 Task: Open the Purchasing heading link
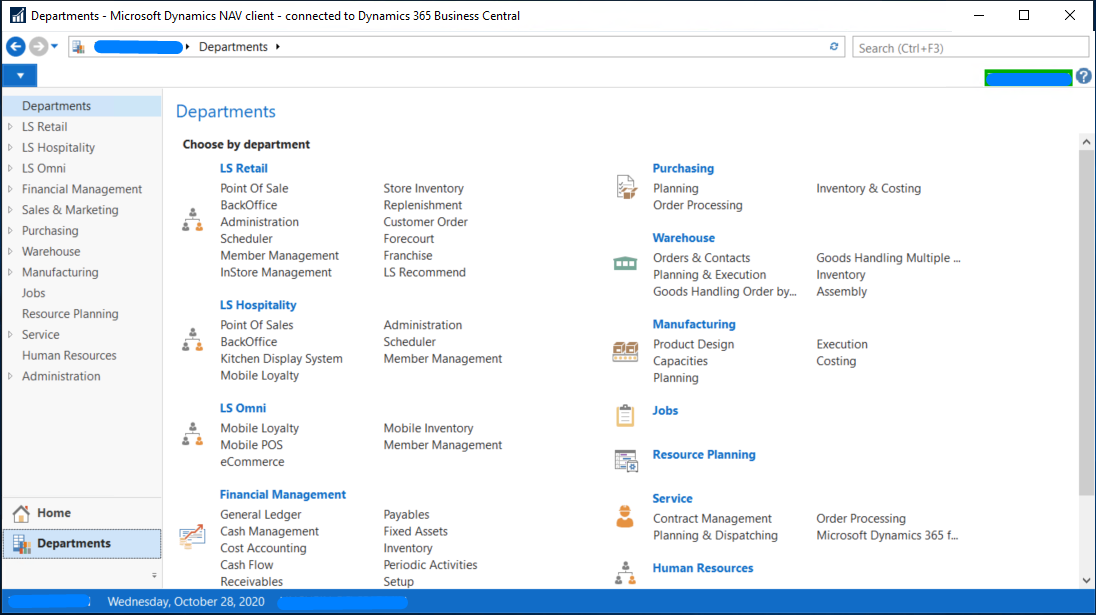683,168
